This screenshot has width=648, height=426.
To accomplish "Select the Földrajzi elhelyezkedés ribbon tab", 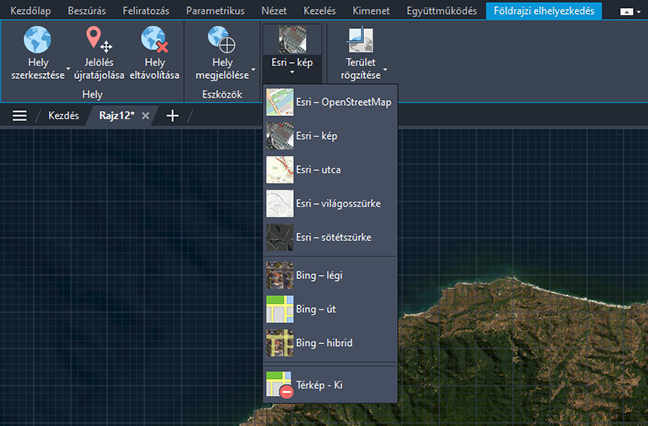I will click(x=544, y=11).
